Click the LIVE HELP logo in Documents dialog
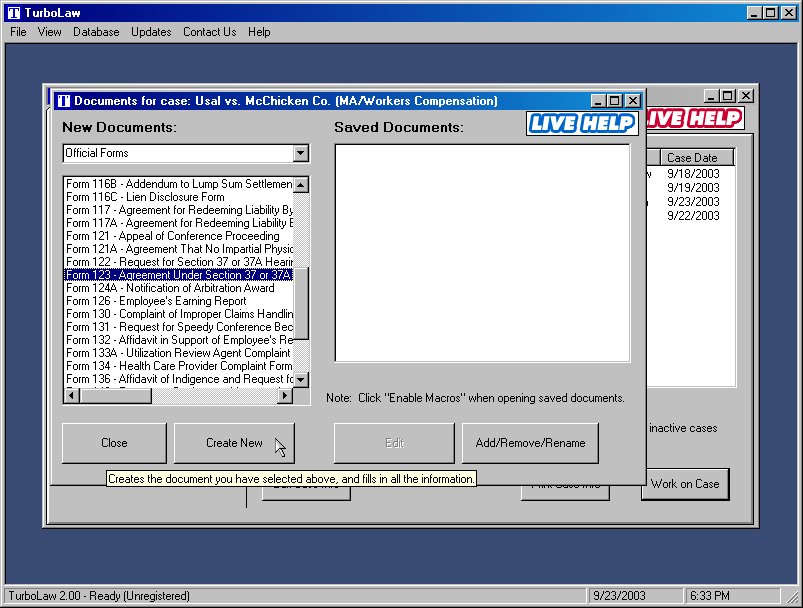 (x=582, y=123)
